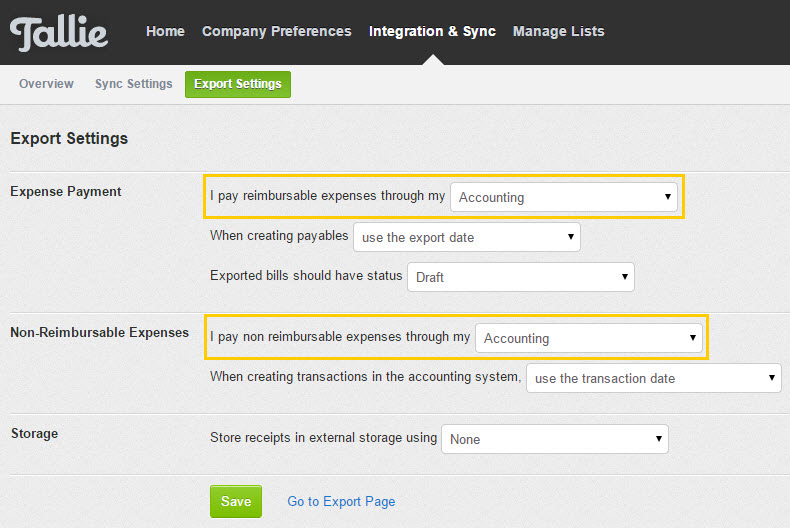Select Integration & Sync in top navigation

coord(432,31)
